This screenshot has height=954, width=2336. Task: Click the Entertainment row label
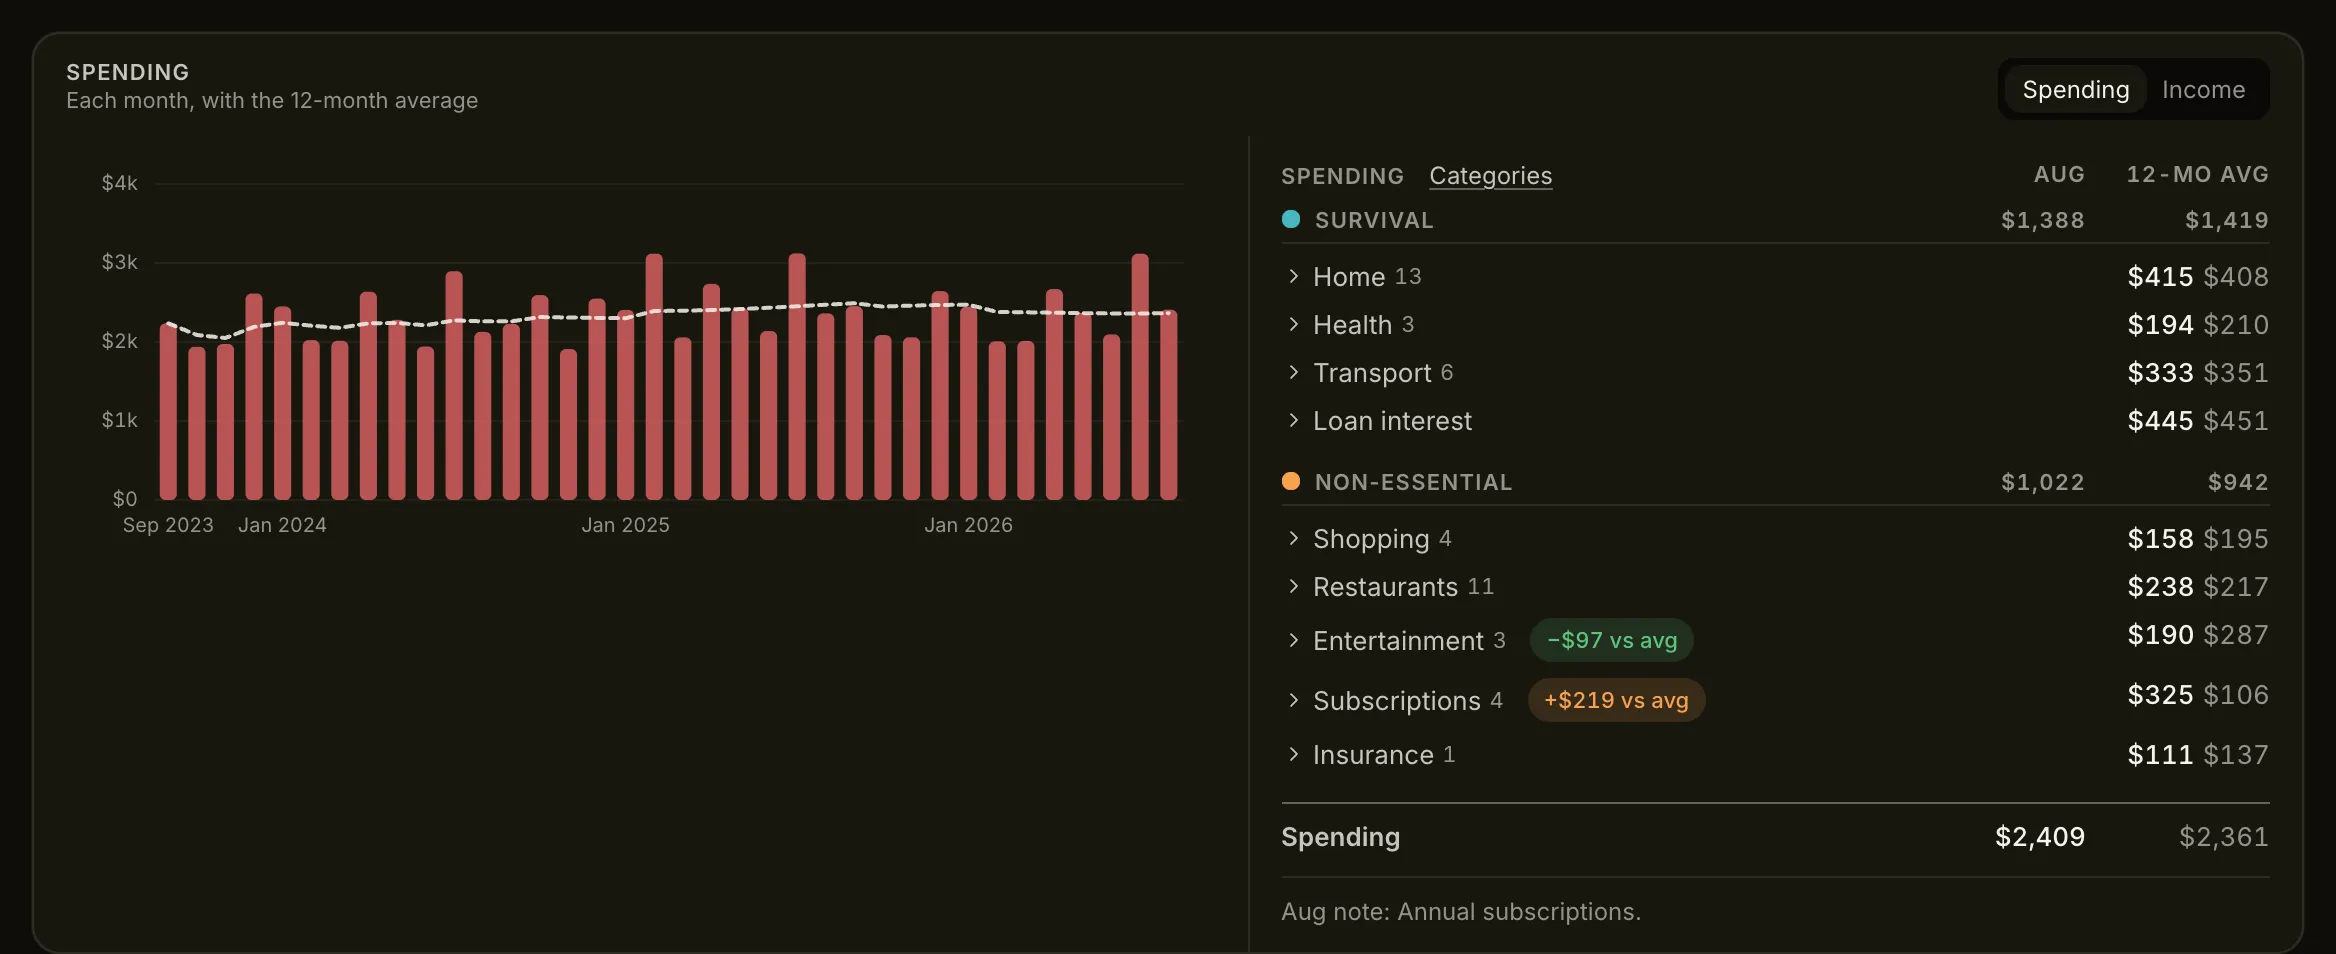(x=1398, y=641)
